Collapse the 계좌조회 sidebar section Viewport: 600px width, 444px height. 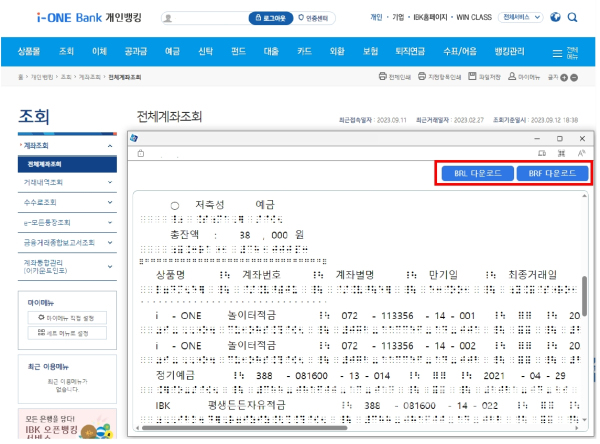pyautogui.click(x=110, y=146)
